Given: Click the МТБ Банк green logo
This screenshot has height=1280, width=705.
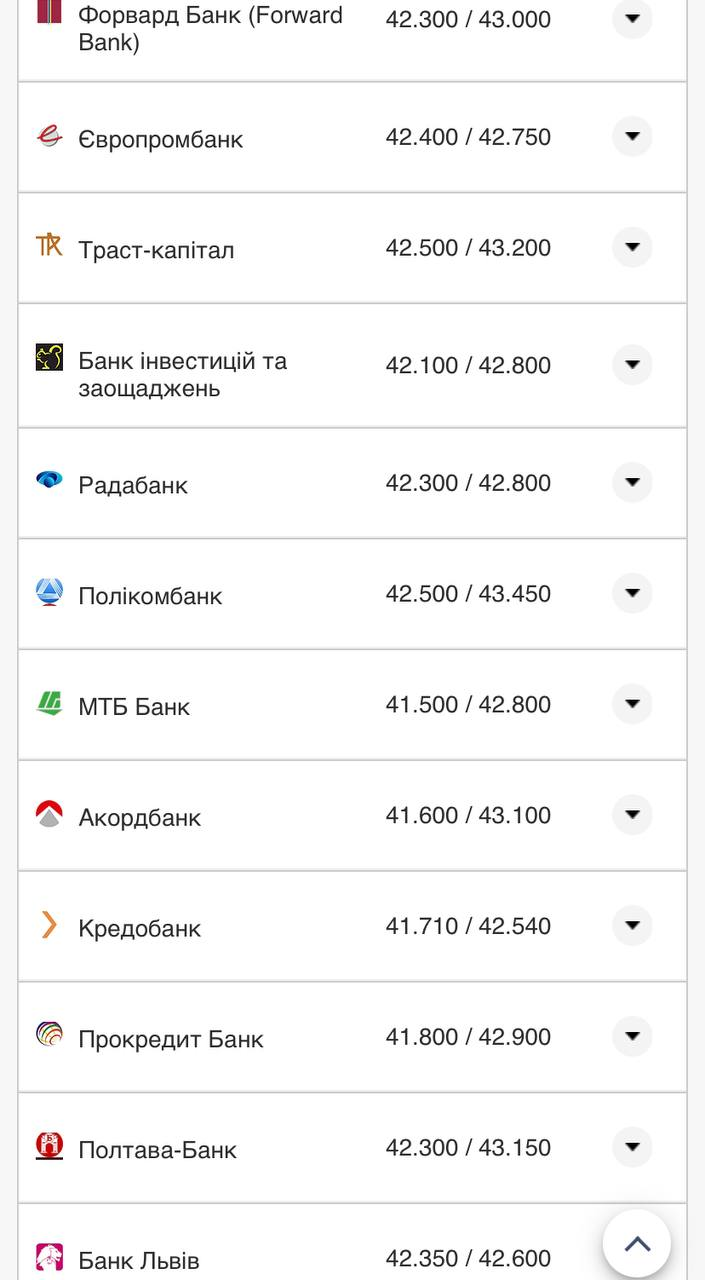Looking at the screenshot, I should click(49, 703).
